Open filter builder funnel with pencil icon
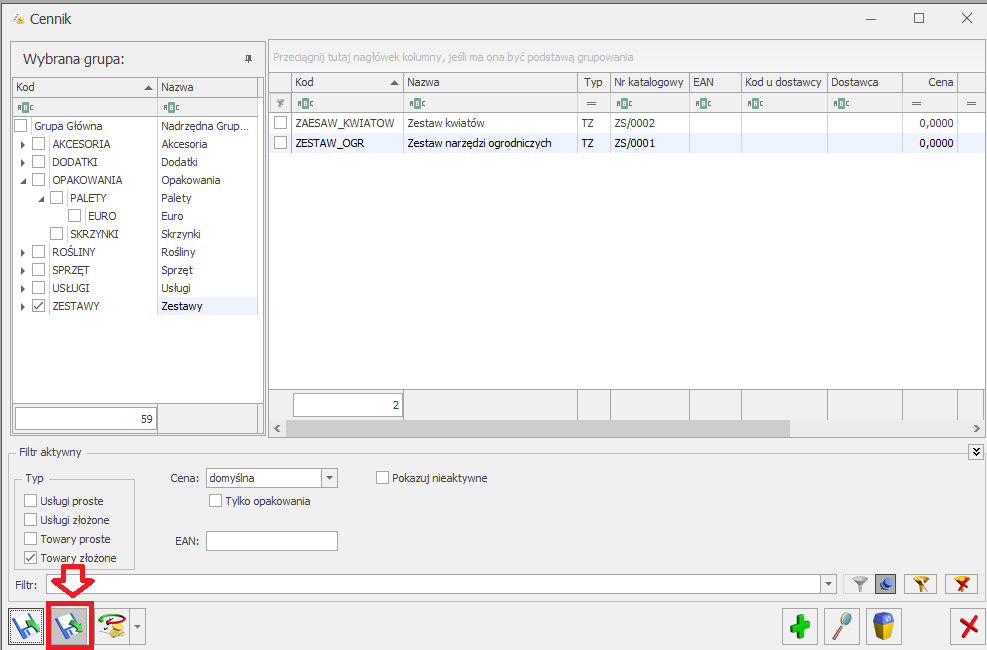Viewport: 987px width, 650px height. pyautogui.click(x=919, y=584)
